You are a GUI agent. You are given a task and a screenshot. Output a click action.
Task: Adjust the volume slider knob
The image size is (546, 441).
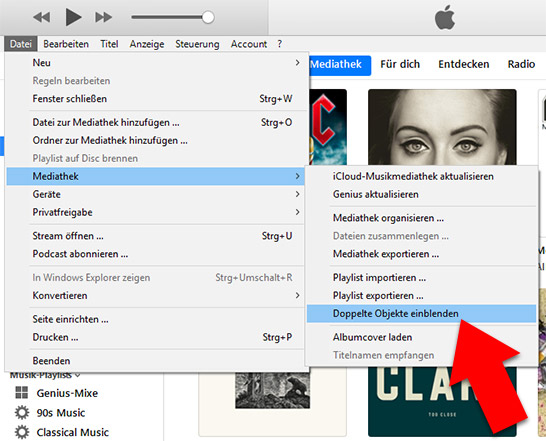pyautogui.click(x=208, y=17)
